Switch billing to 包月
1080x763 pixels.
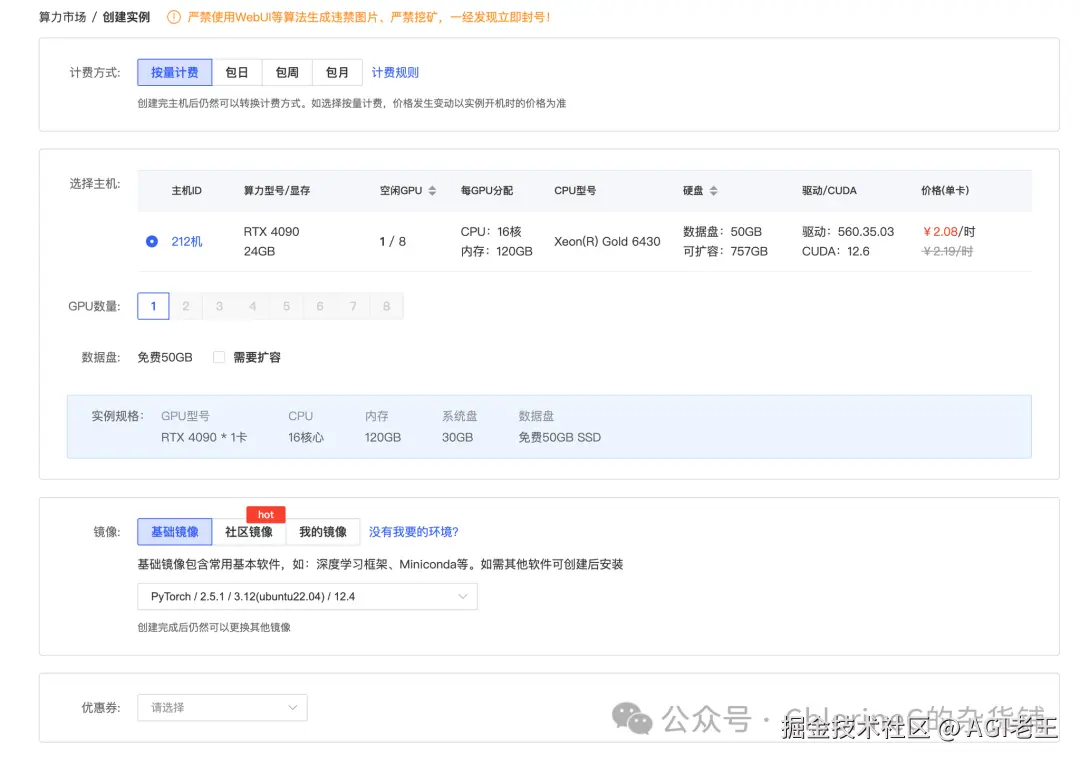point(338,72)
